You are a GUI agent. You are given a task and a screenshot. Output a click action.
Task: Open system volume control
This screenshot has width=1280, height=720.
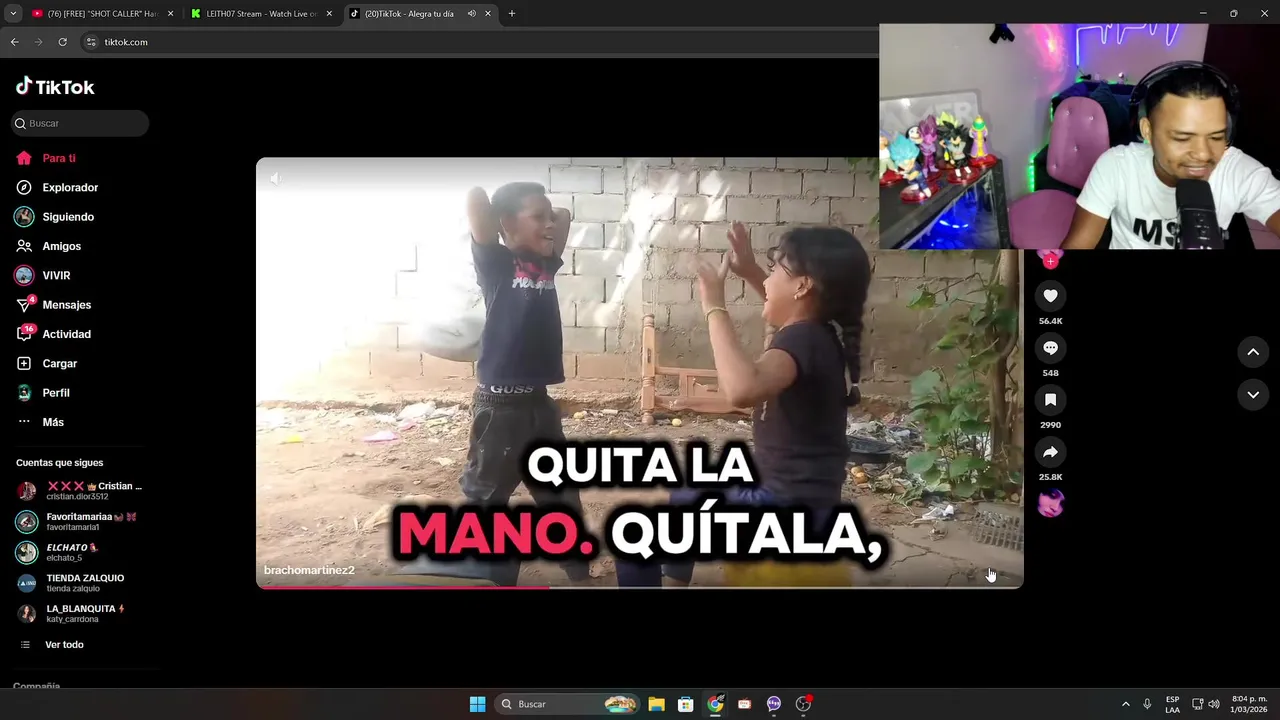pyautogui.click(x=1214, y=704)
